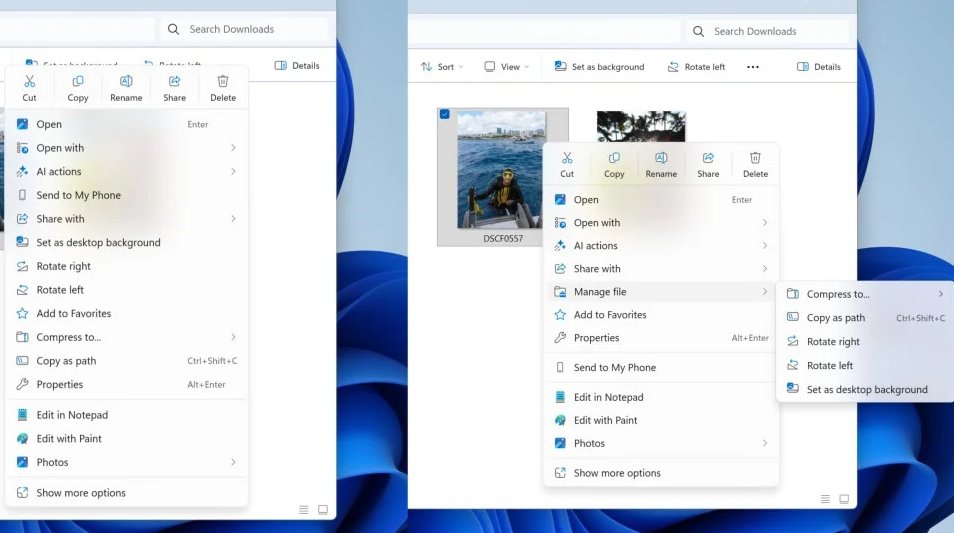Switch to large thumbnails view in right window
The height and width of the screenshot is (533, 954).
844,499
